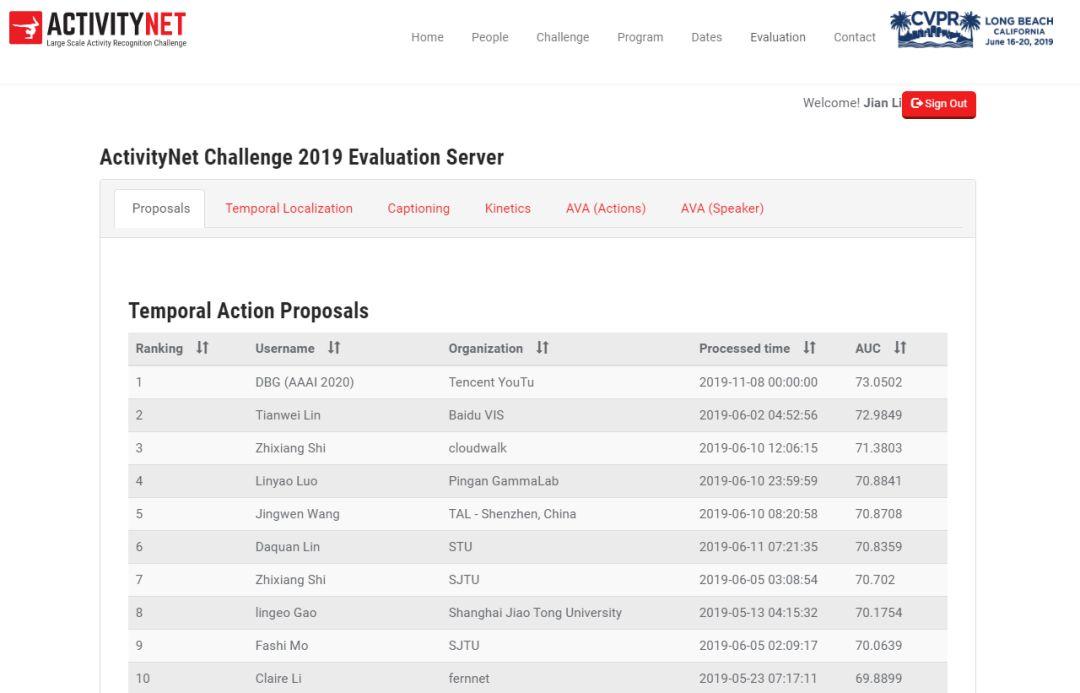Select username lingeo Gao
The image size is (1080, 693).
[286, 613]
